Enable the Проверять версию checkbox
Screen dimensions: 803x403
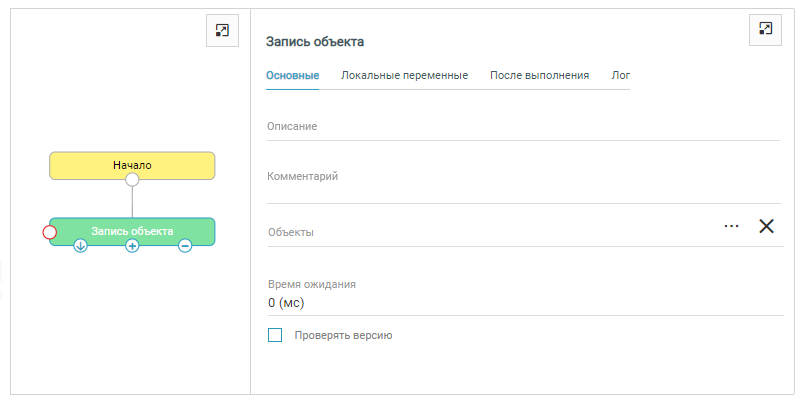[x=275, y=336]
